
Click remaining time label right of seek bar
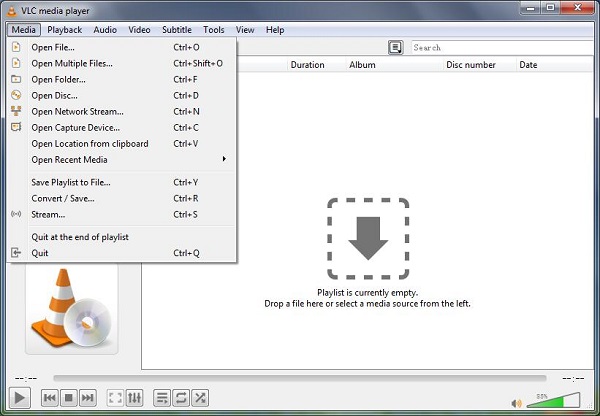(x=573, y=378)
